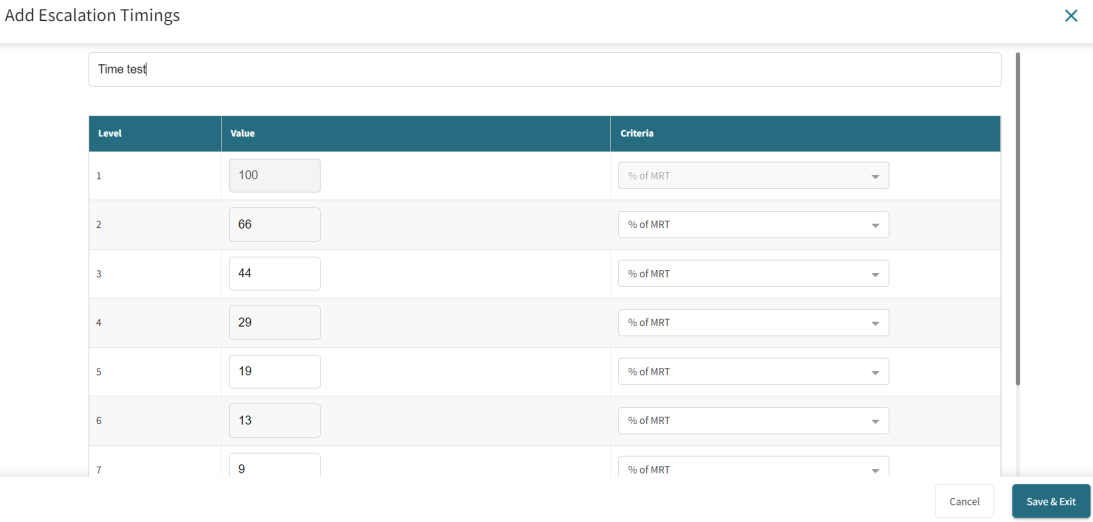Edit the level 5 value field showing 19
Viewport: 1093px width, 522px height.
click(275, 371)
